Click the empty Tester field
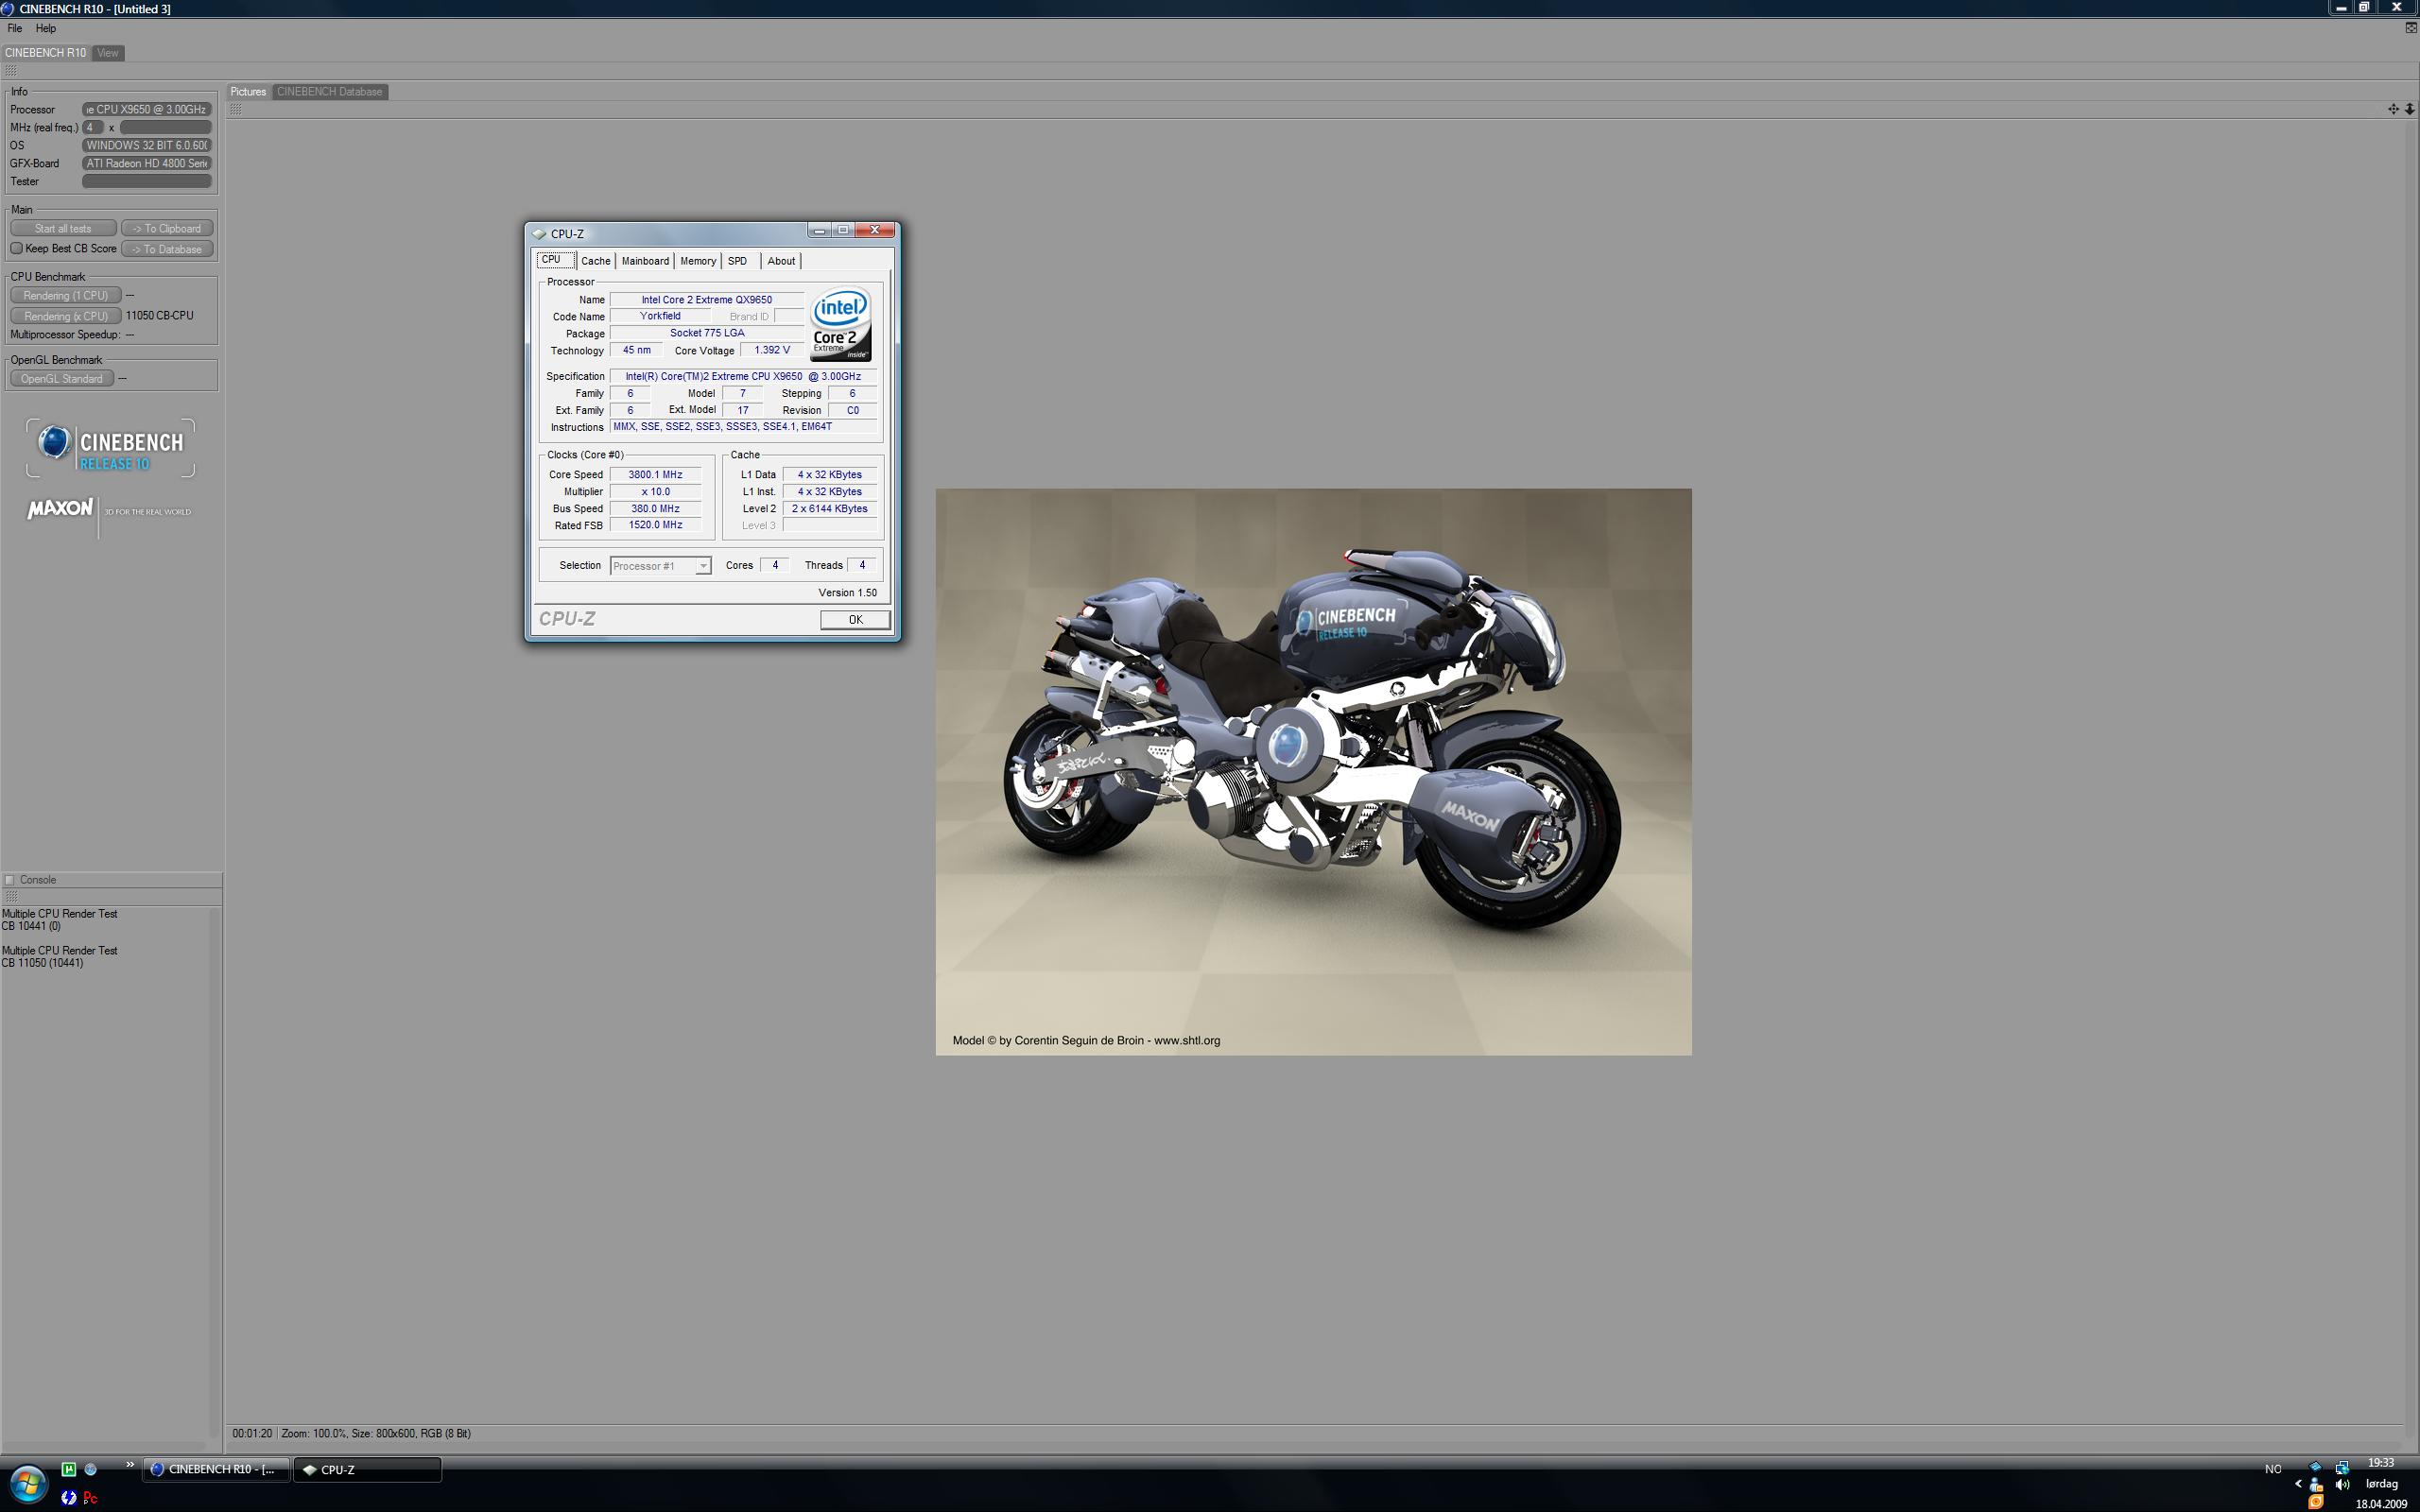Image resolution: width=2420 pixels, height=1512 pixels. tap(147, 182)
